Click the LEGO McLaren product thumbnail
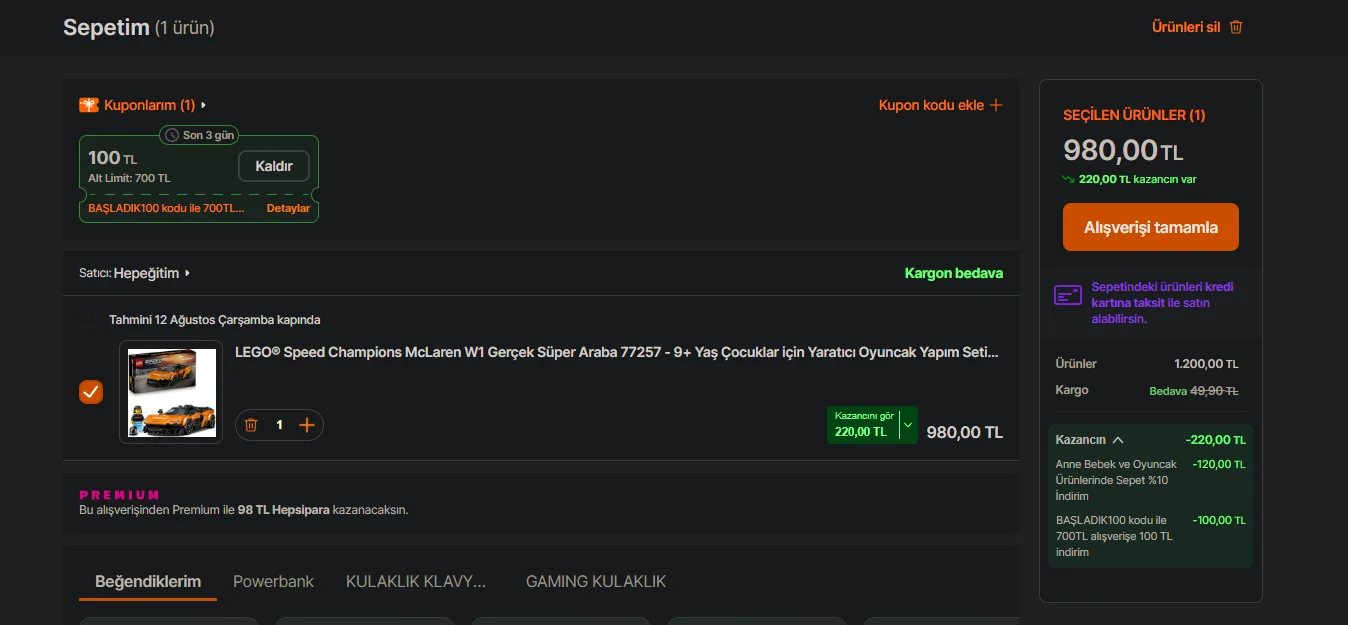This screenshot has width=1348, height=625. (171, 392)
